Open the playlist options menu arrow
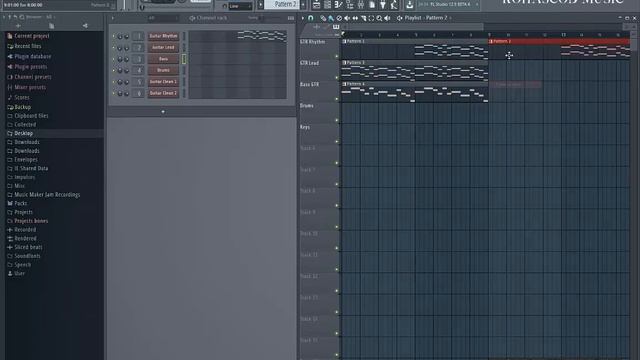Screen dimensions: 640x360 [x=303, y=18]
